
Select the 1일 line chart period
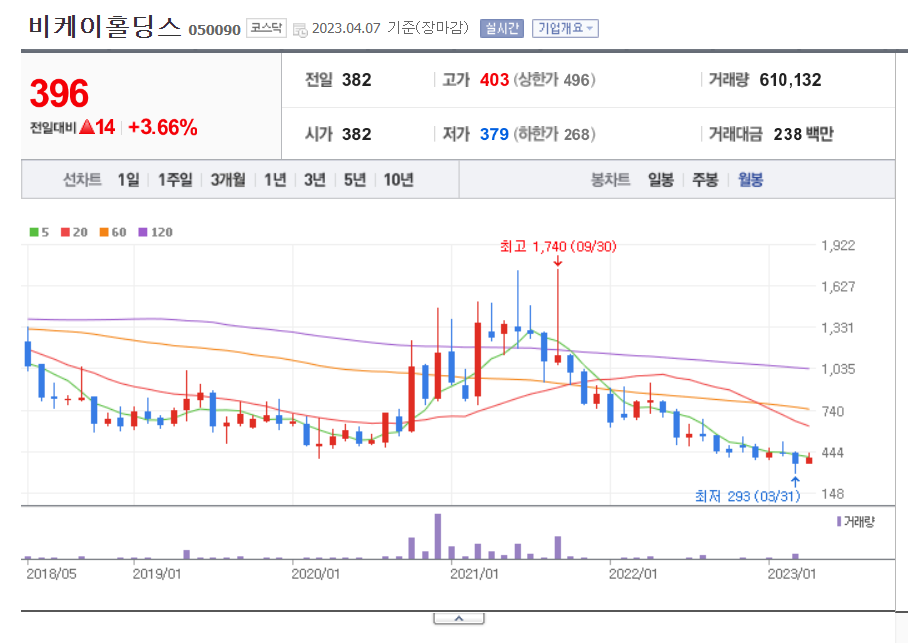click(129, 180)
